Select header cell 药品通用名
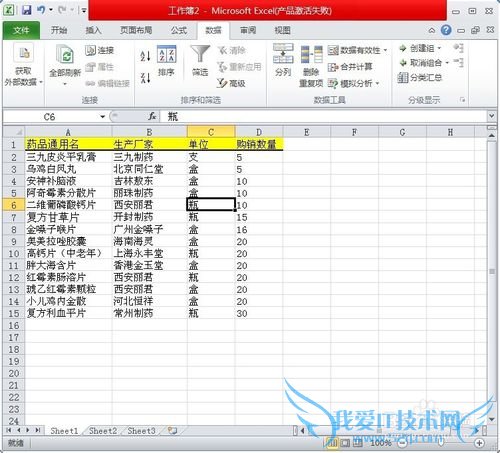Viewport: 500px width, 453px height. click(x=68, y=144)
